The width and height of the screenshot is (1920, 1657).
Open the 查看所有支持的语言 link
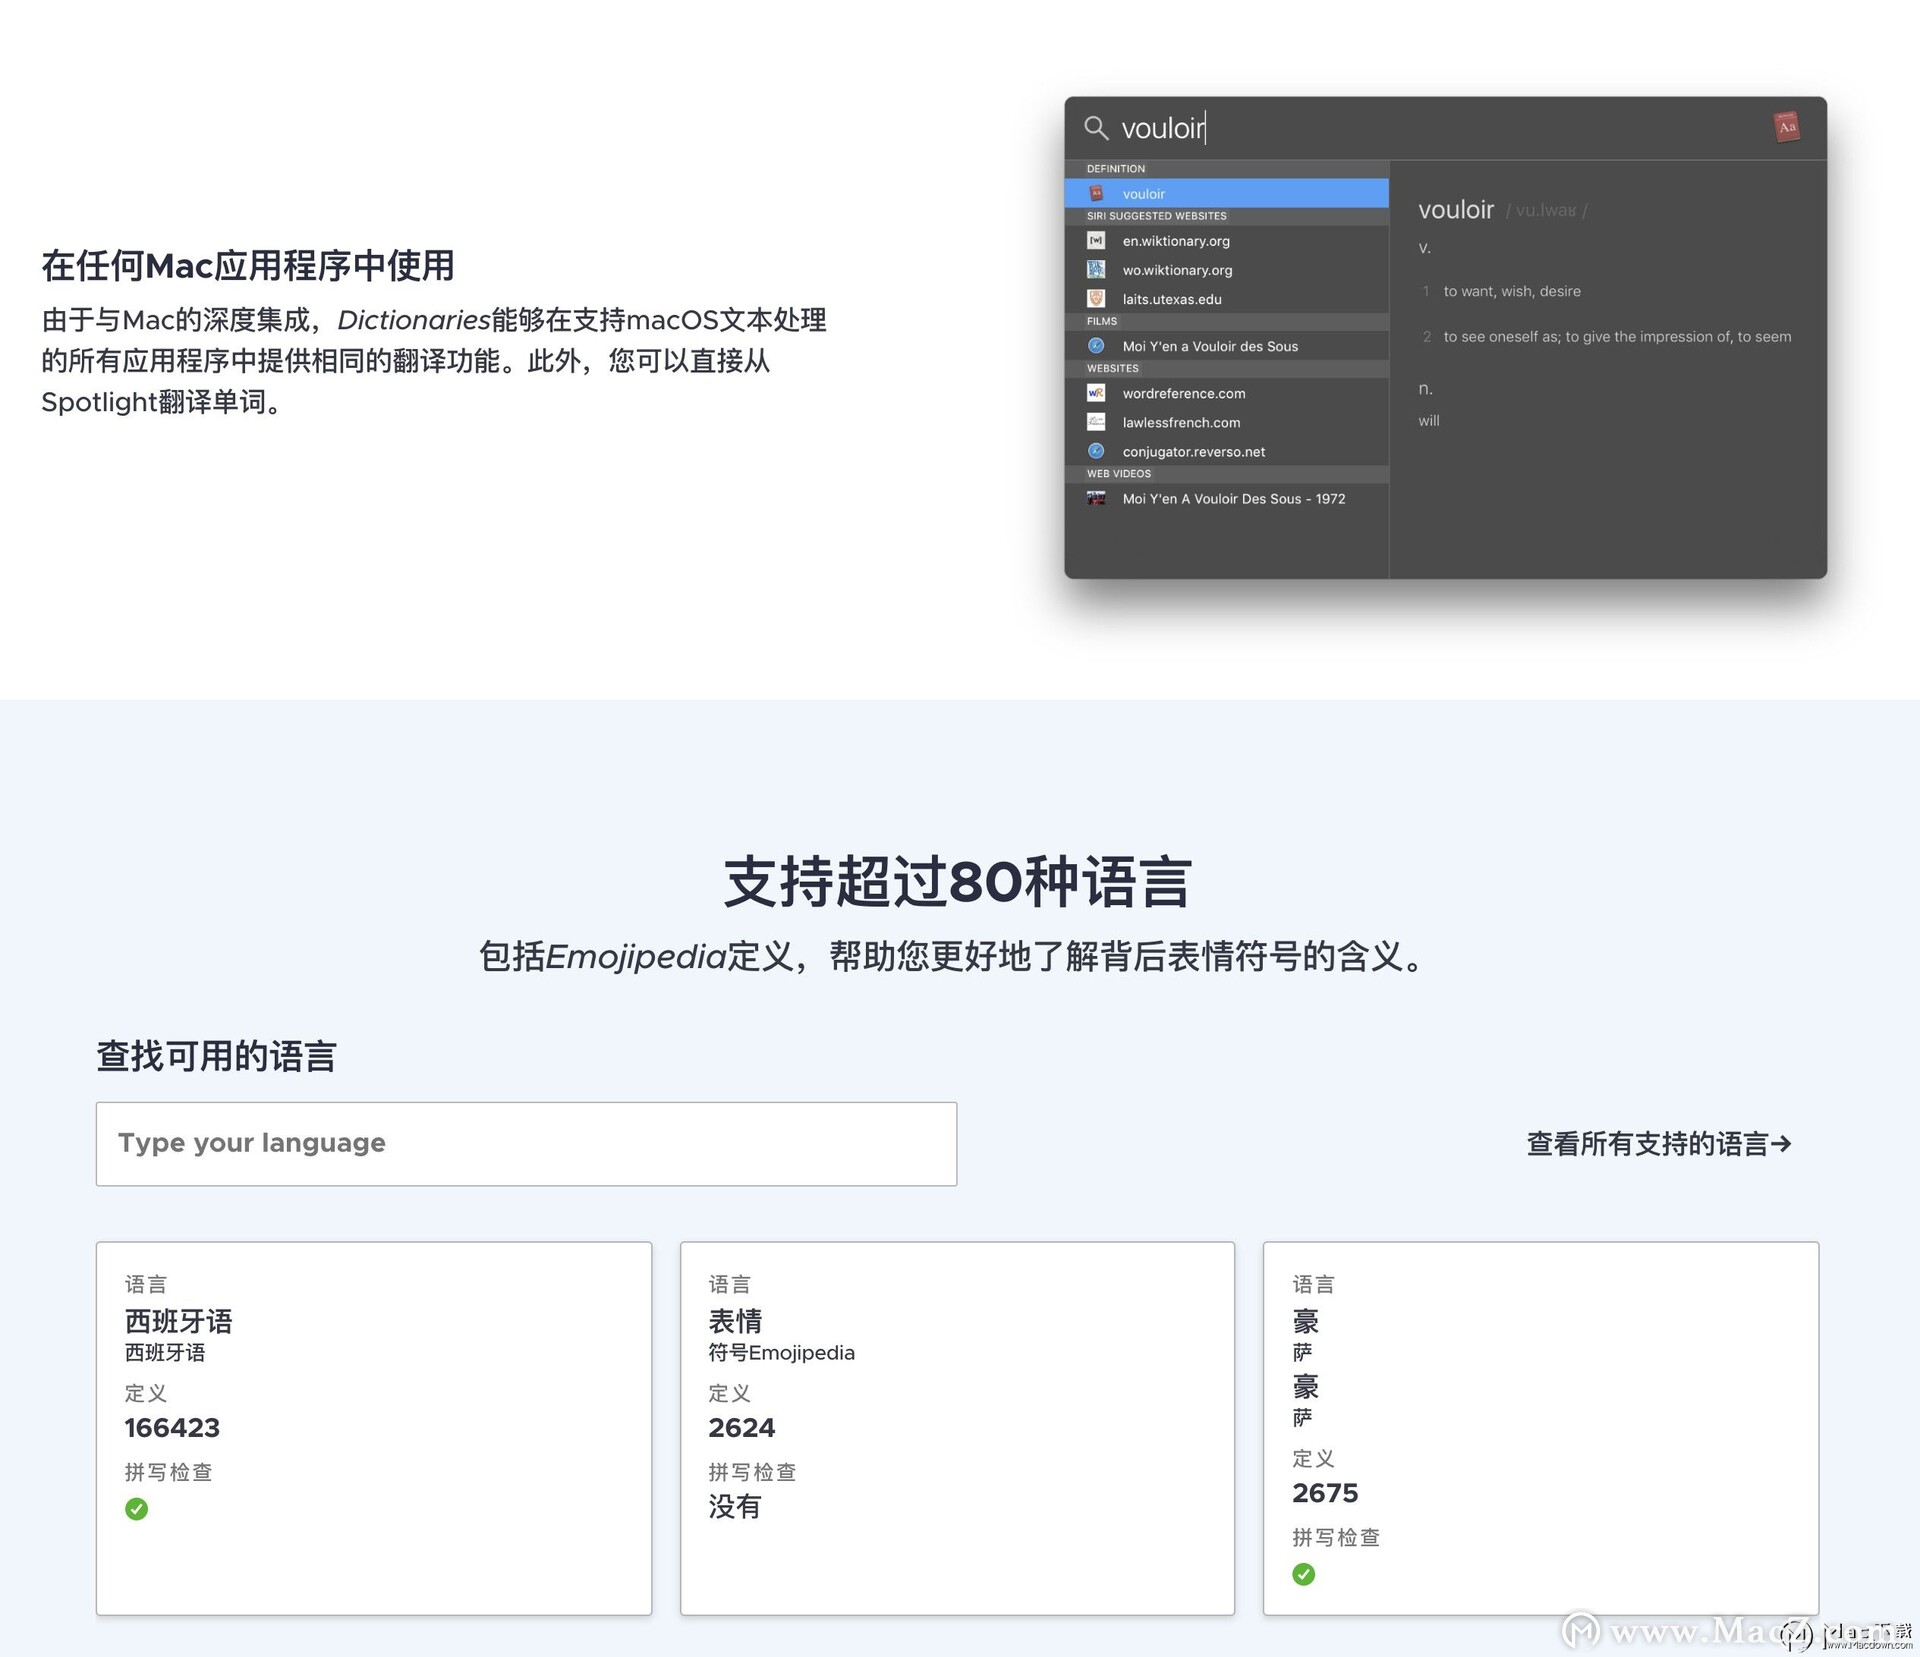click(1659, 1144)
